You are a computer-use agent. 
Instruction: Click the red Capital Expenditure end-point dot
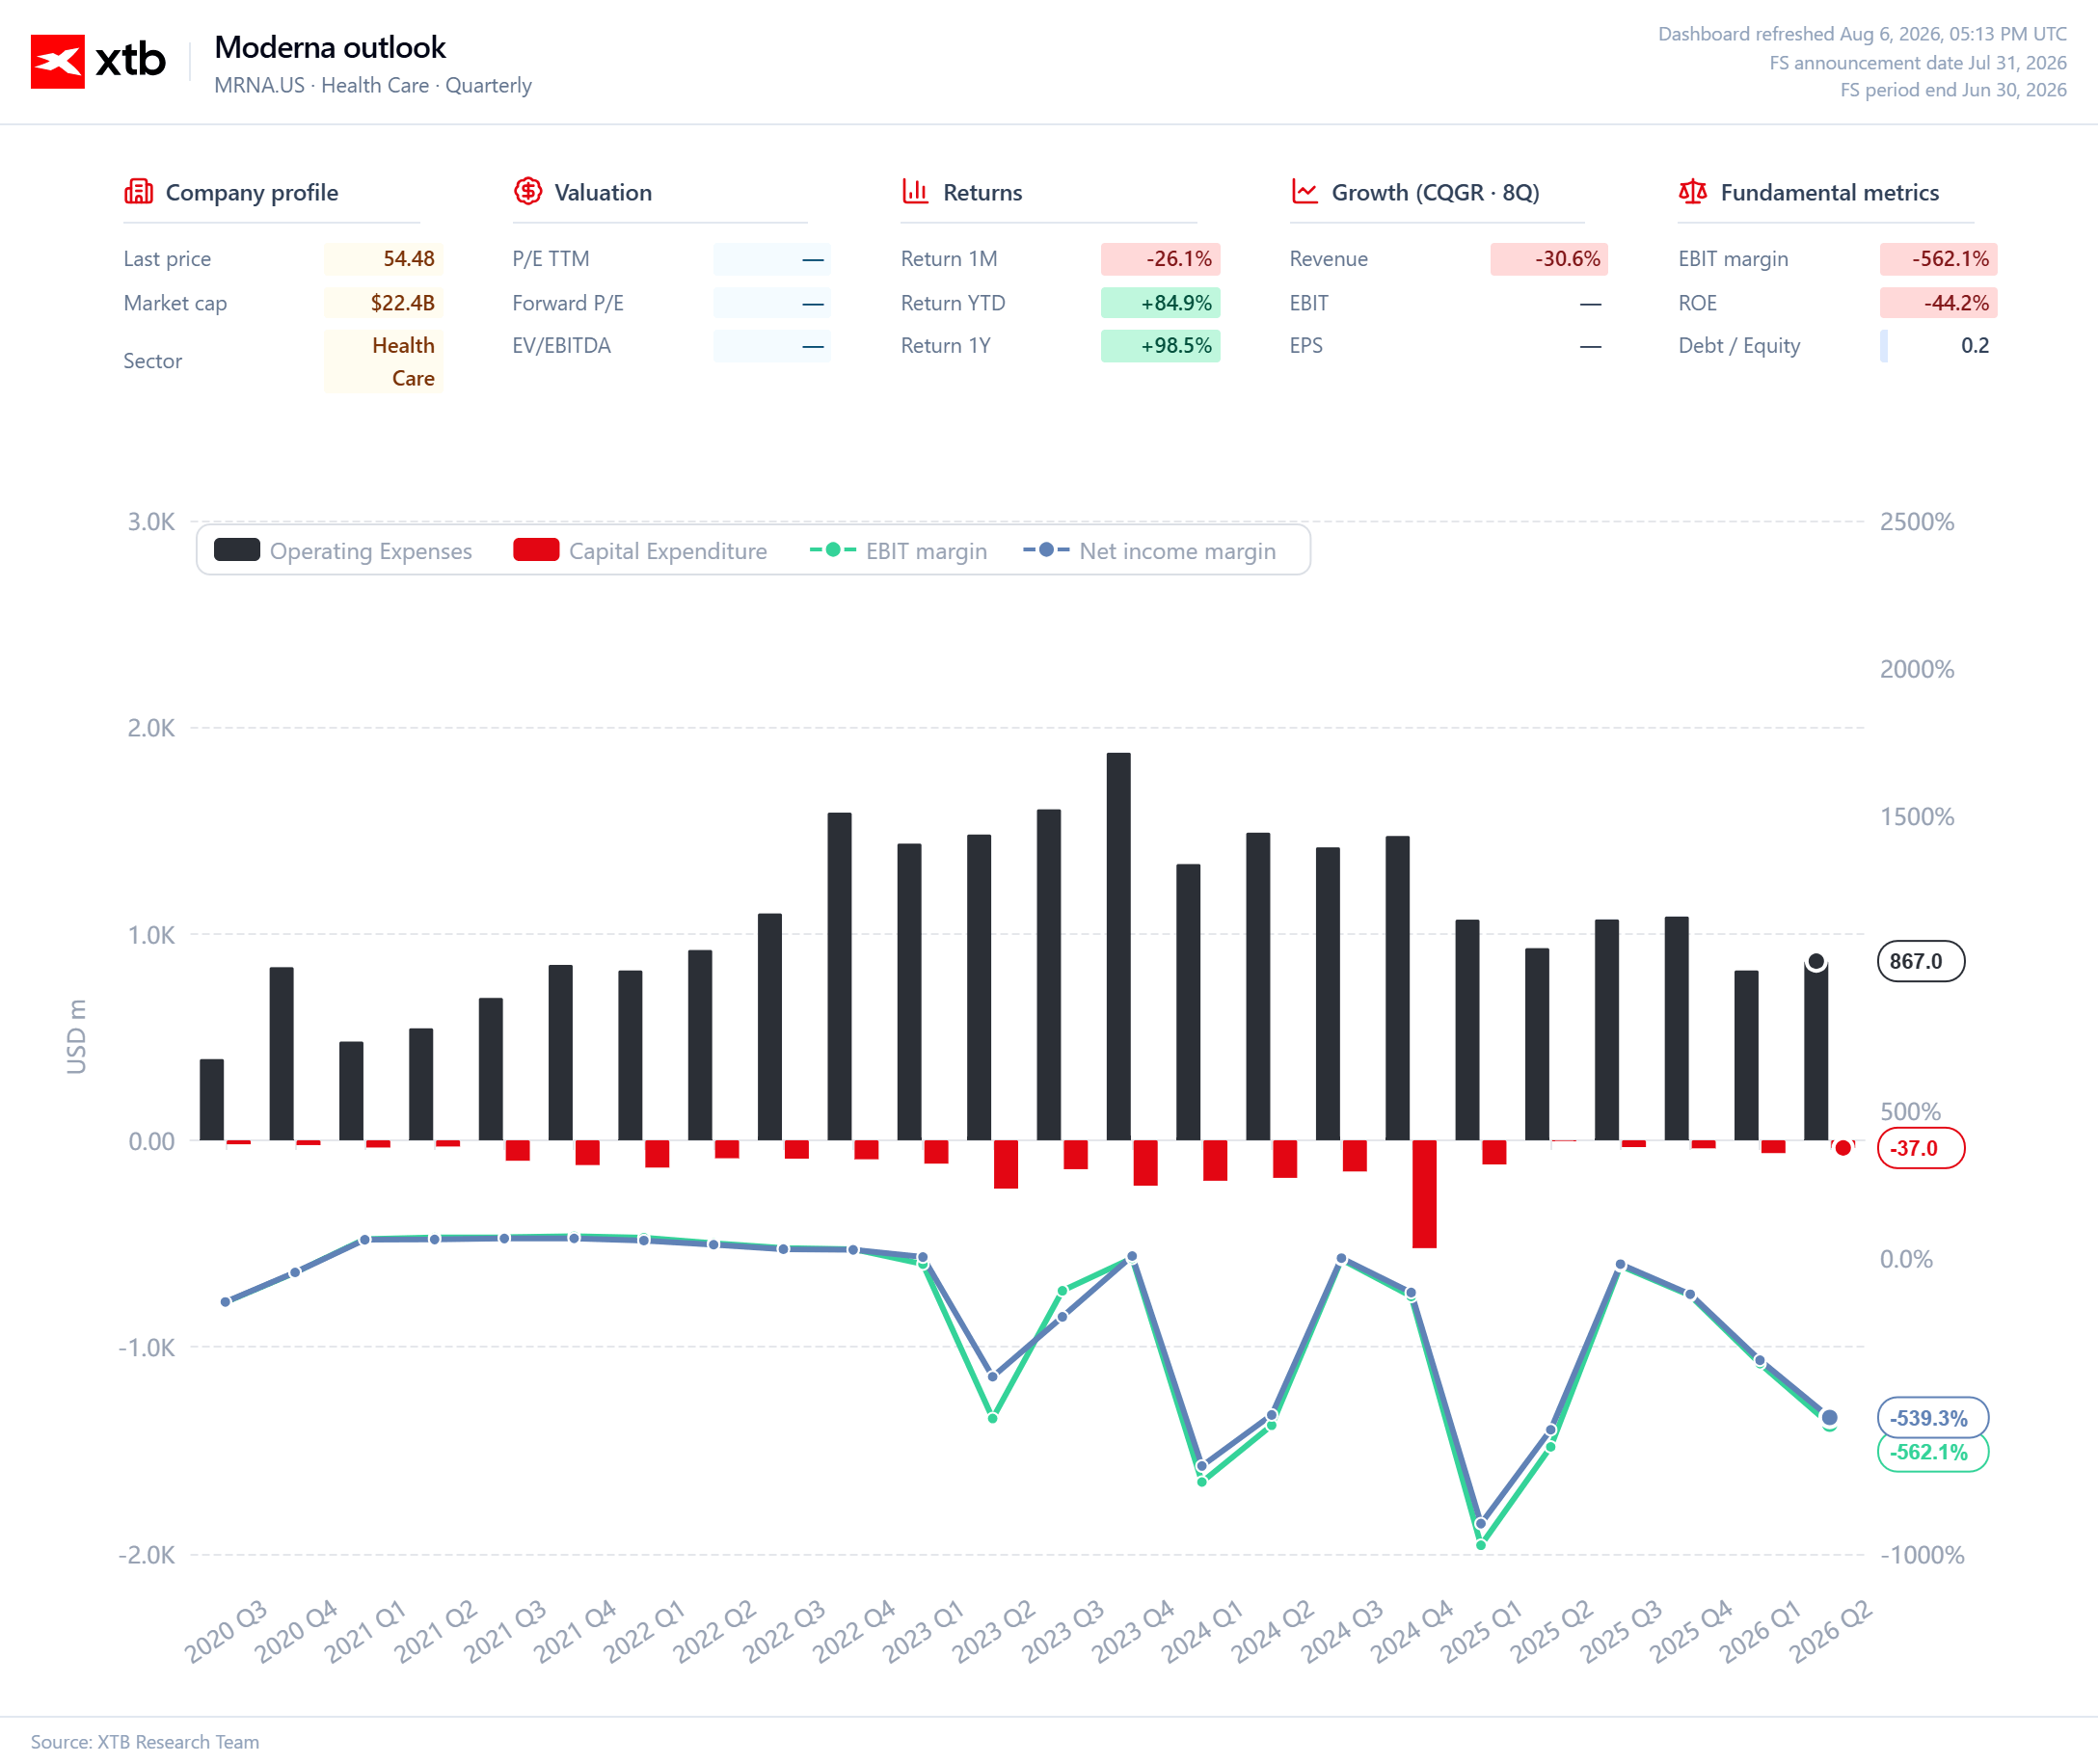1843,1148
